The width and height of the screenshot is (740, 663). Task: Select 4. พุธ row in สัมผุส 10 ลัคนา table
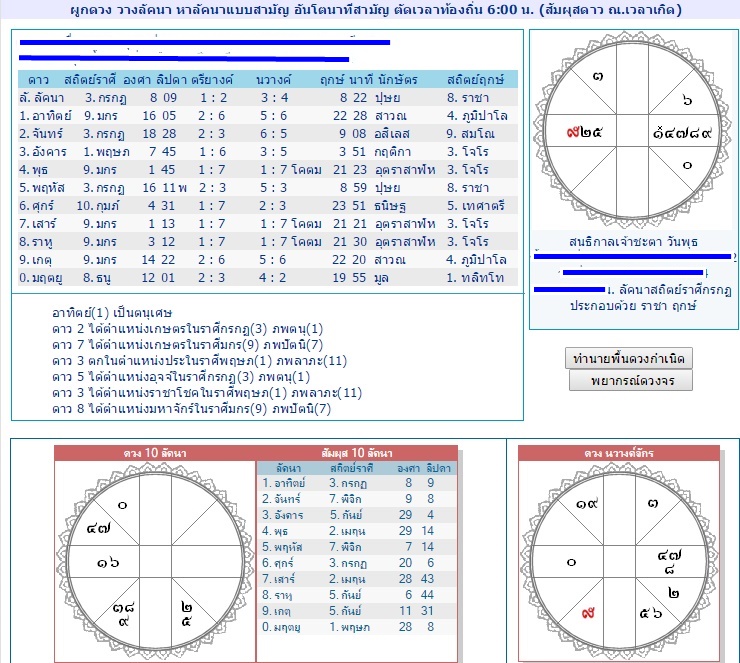pos(357,531)
